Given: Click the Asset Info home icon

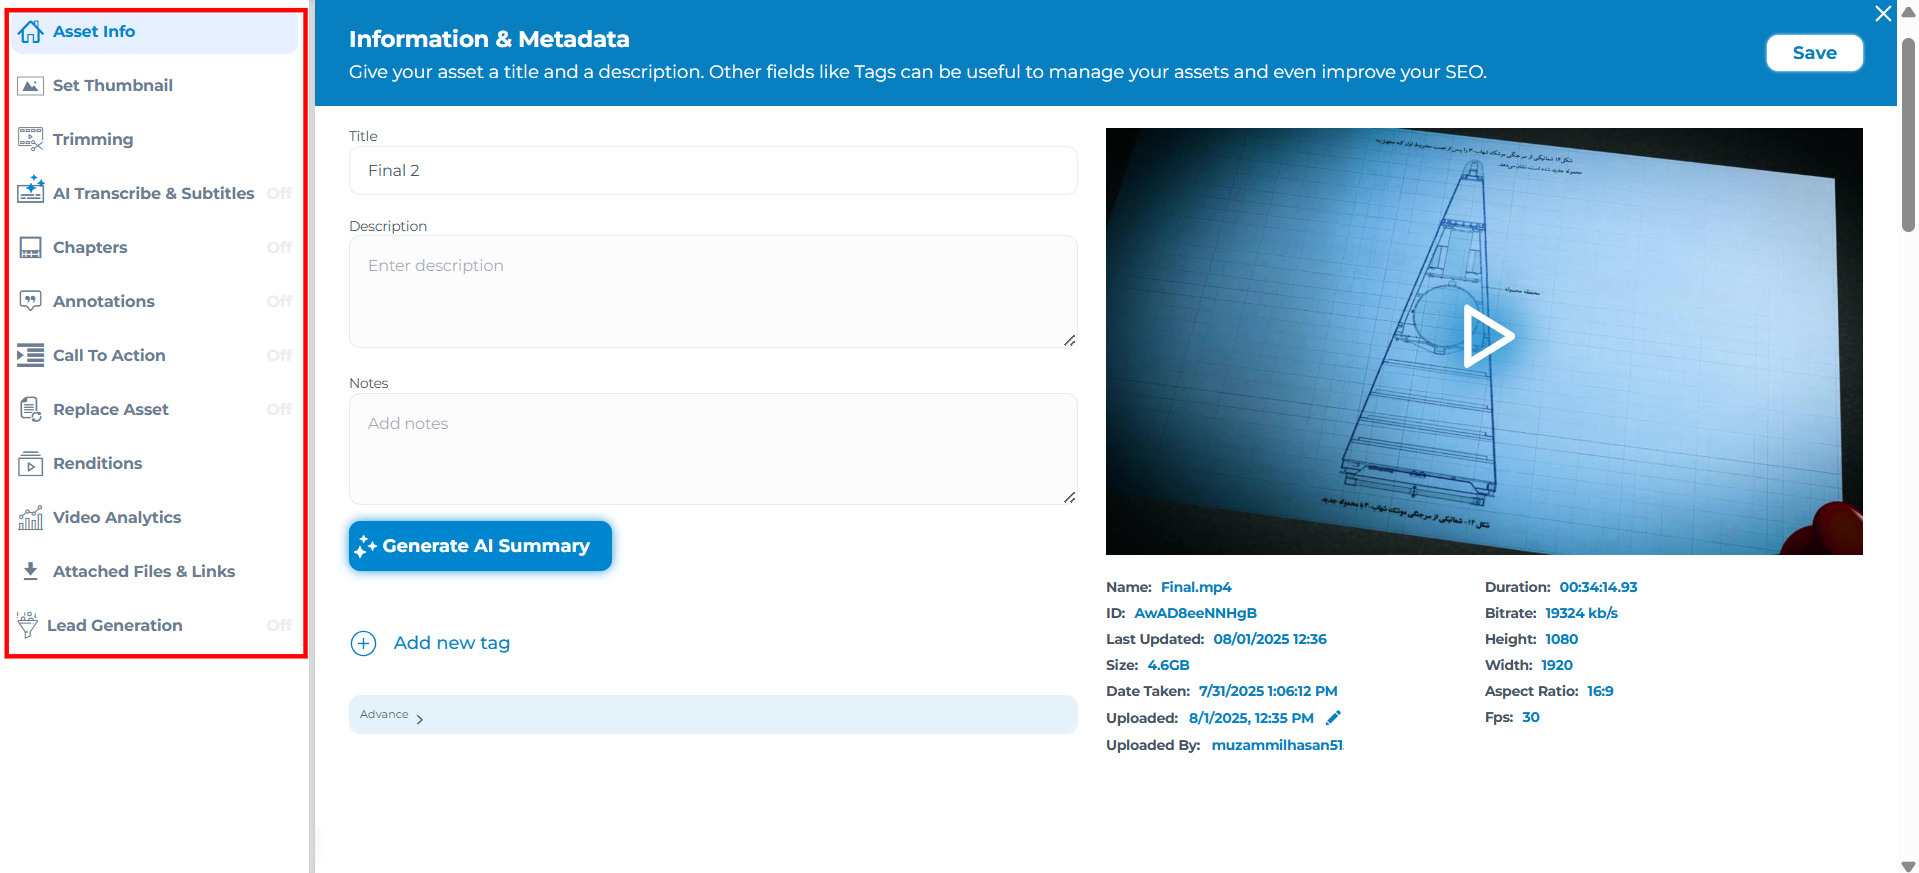Looking at the screenshot, I should (x=31, y=32).
